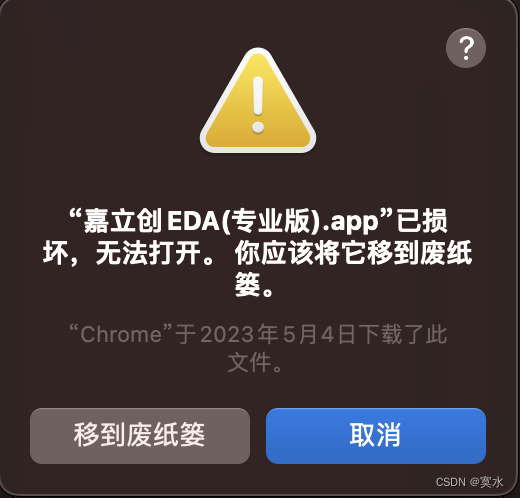Click the 你应该将它移到废纸 message text
Viewport: 520px width, 498px height.
(354, 253)
